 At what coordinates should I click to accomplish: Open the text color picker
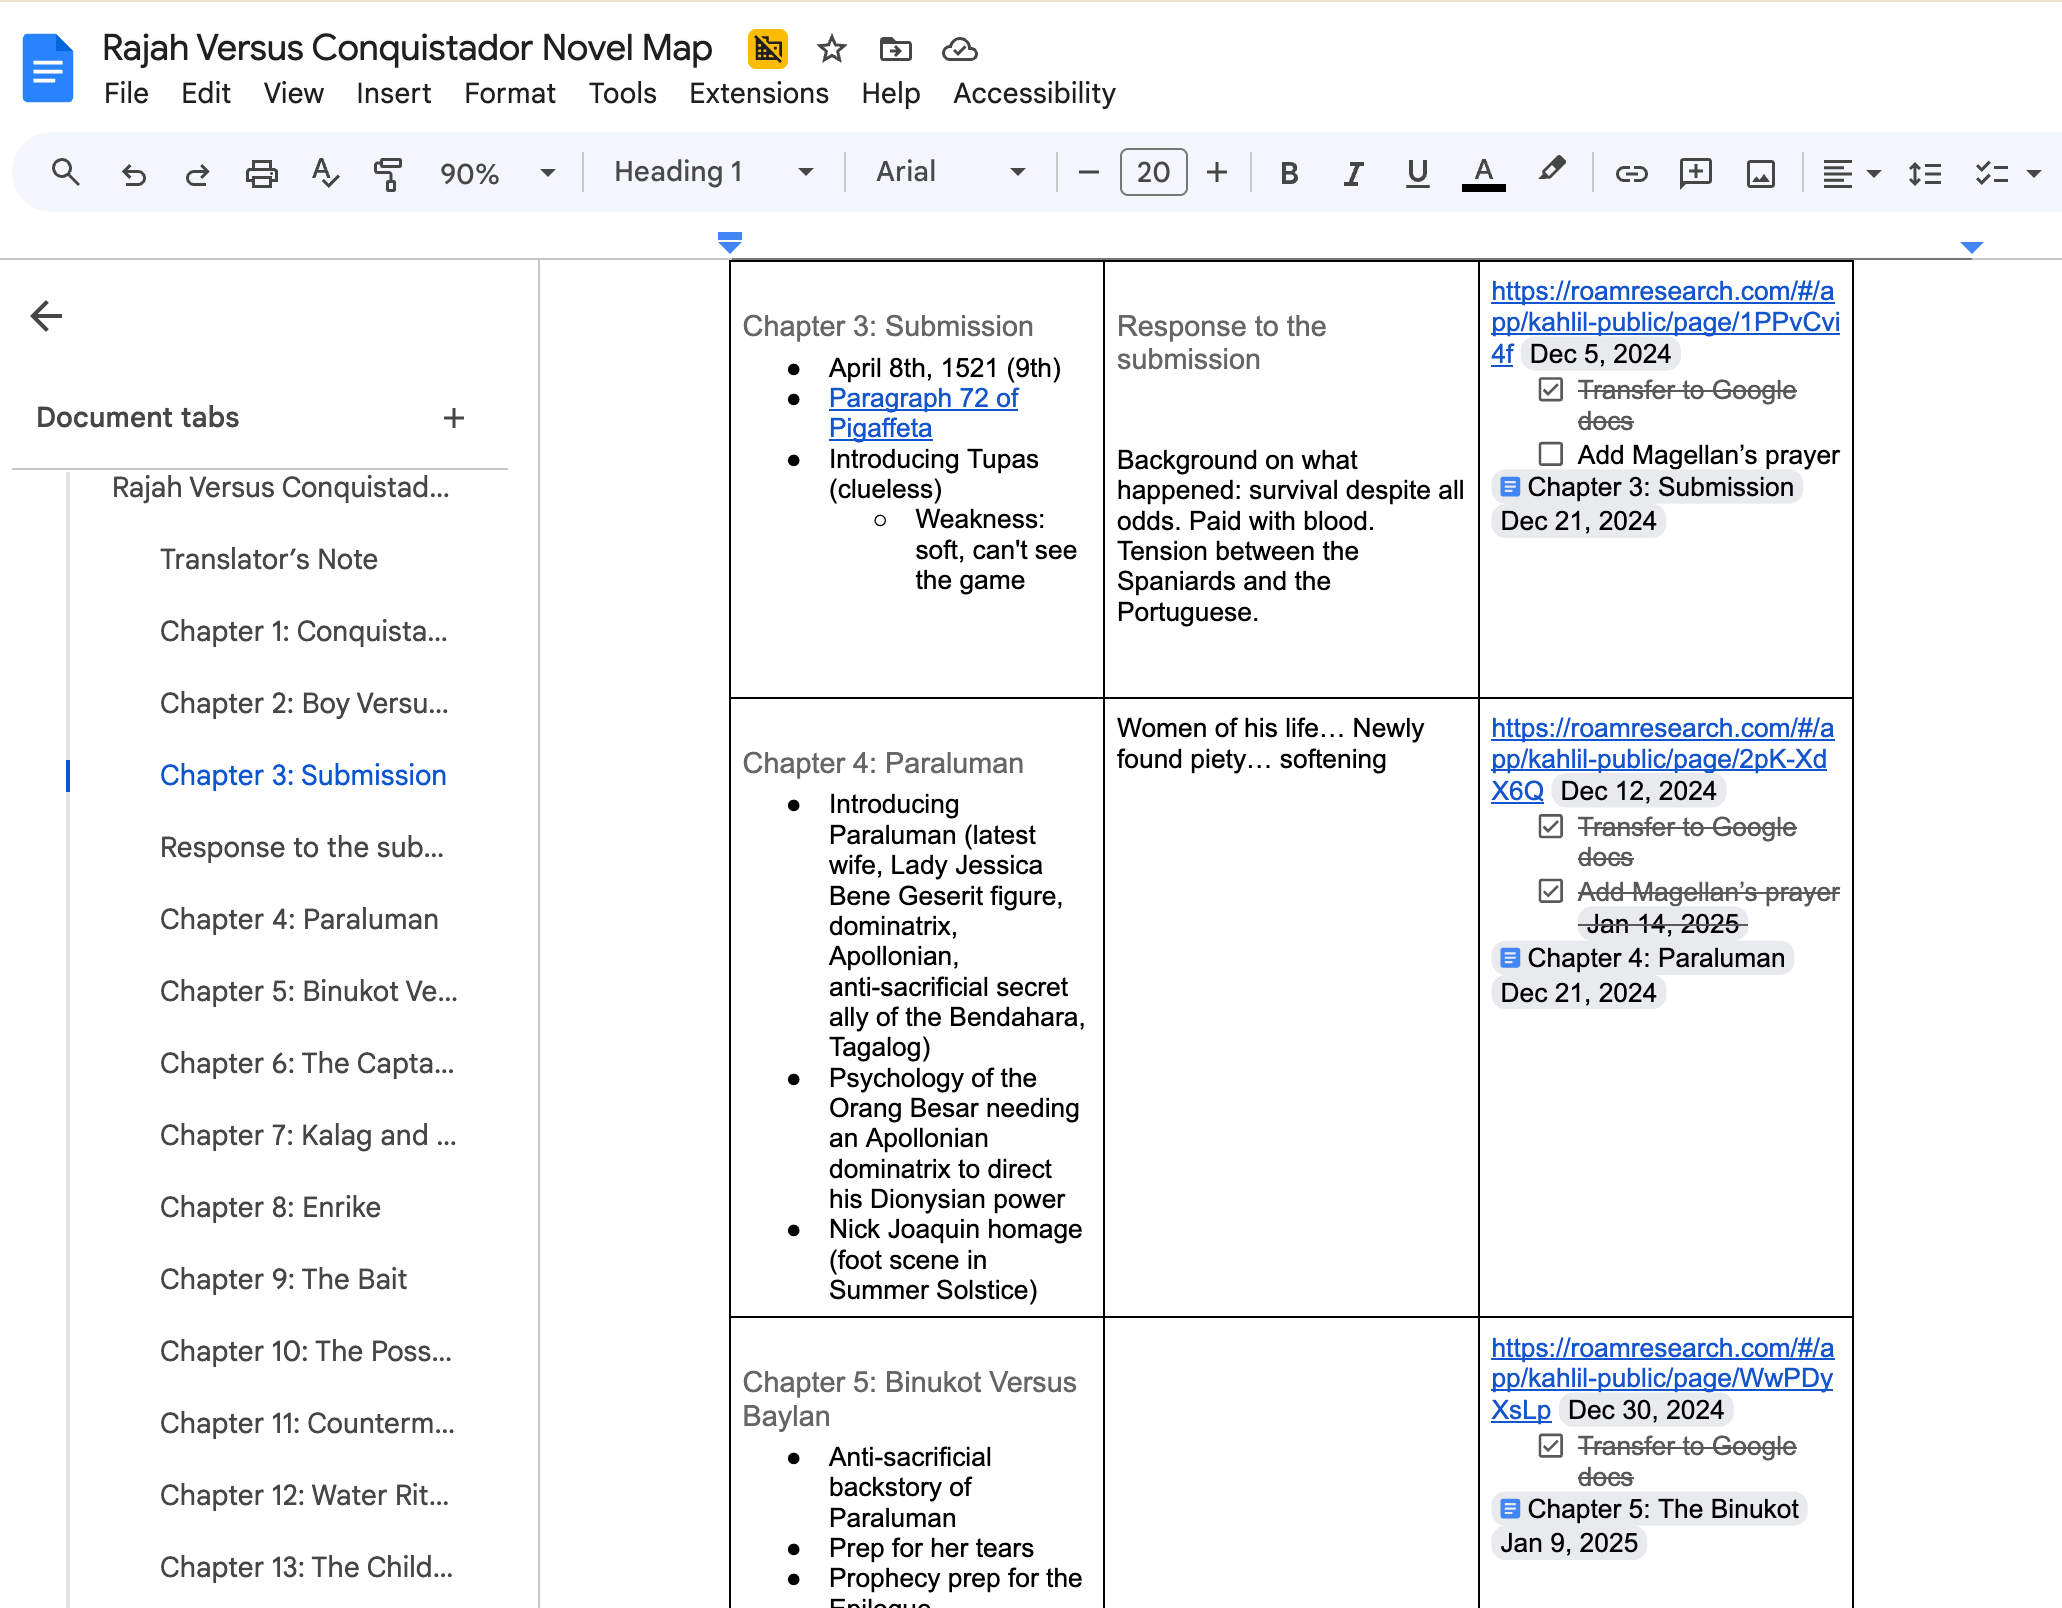(1483, 173)
